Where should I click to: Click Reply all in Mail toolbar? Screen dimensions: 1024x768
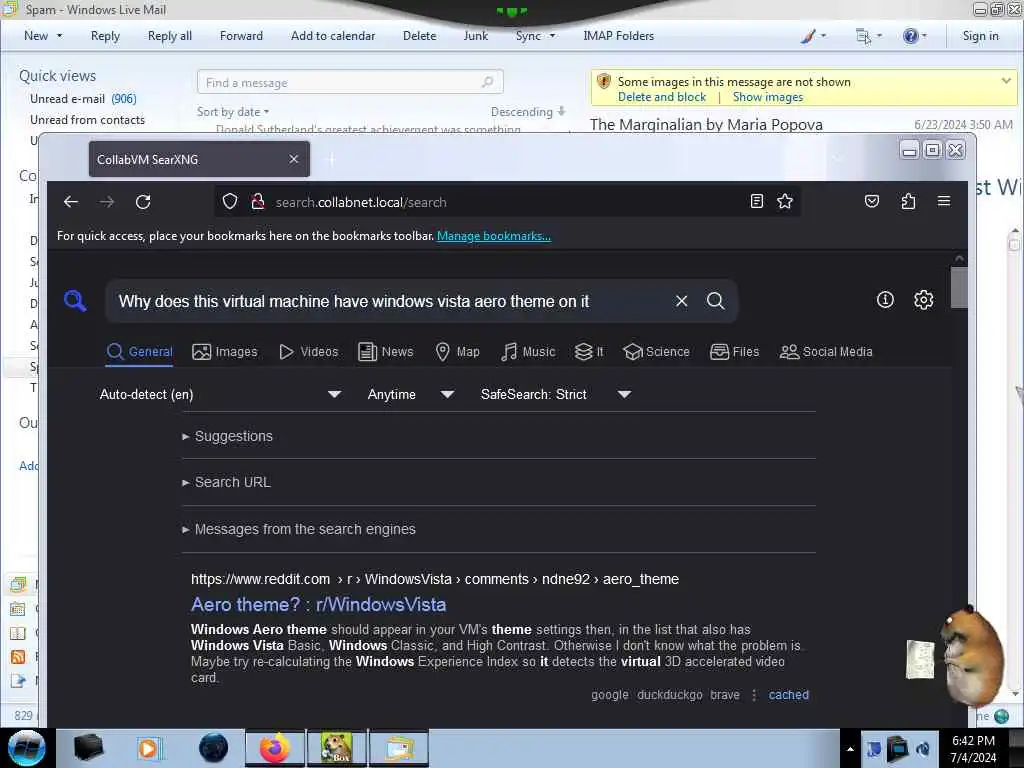pyautogui.click(x=170, y=36)
